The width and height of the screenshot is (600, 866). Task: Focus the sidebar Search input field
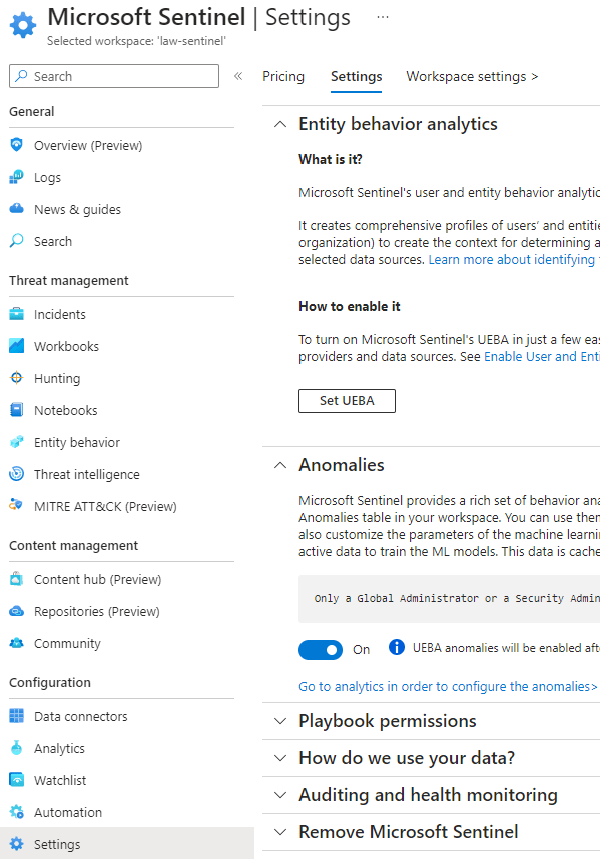coord(120,76)
